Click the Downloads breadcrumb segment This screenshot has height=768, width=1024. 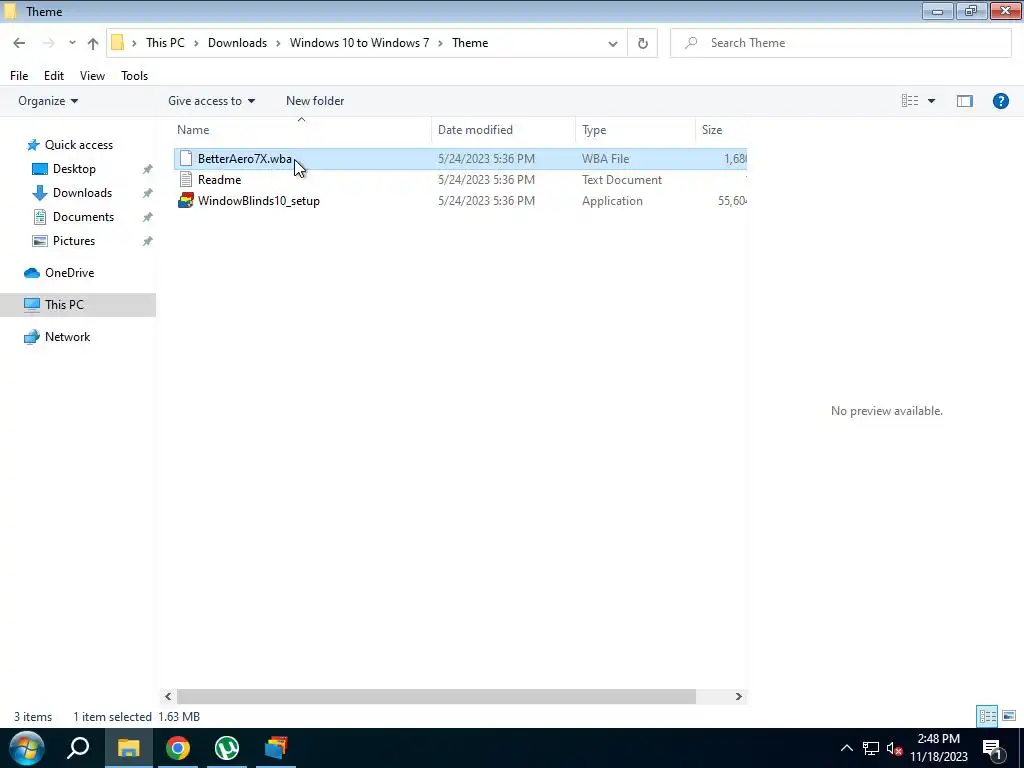(237, 43)
